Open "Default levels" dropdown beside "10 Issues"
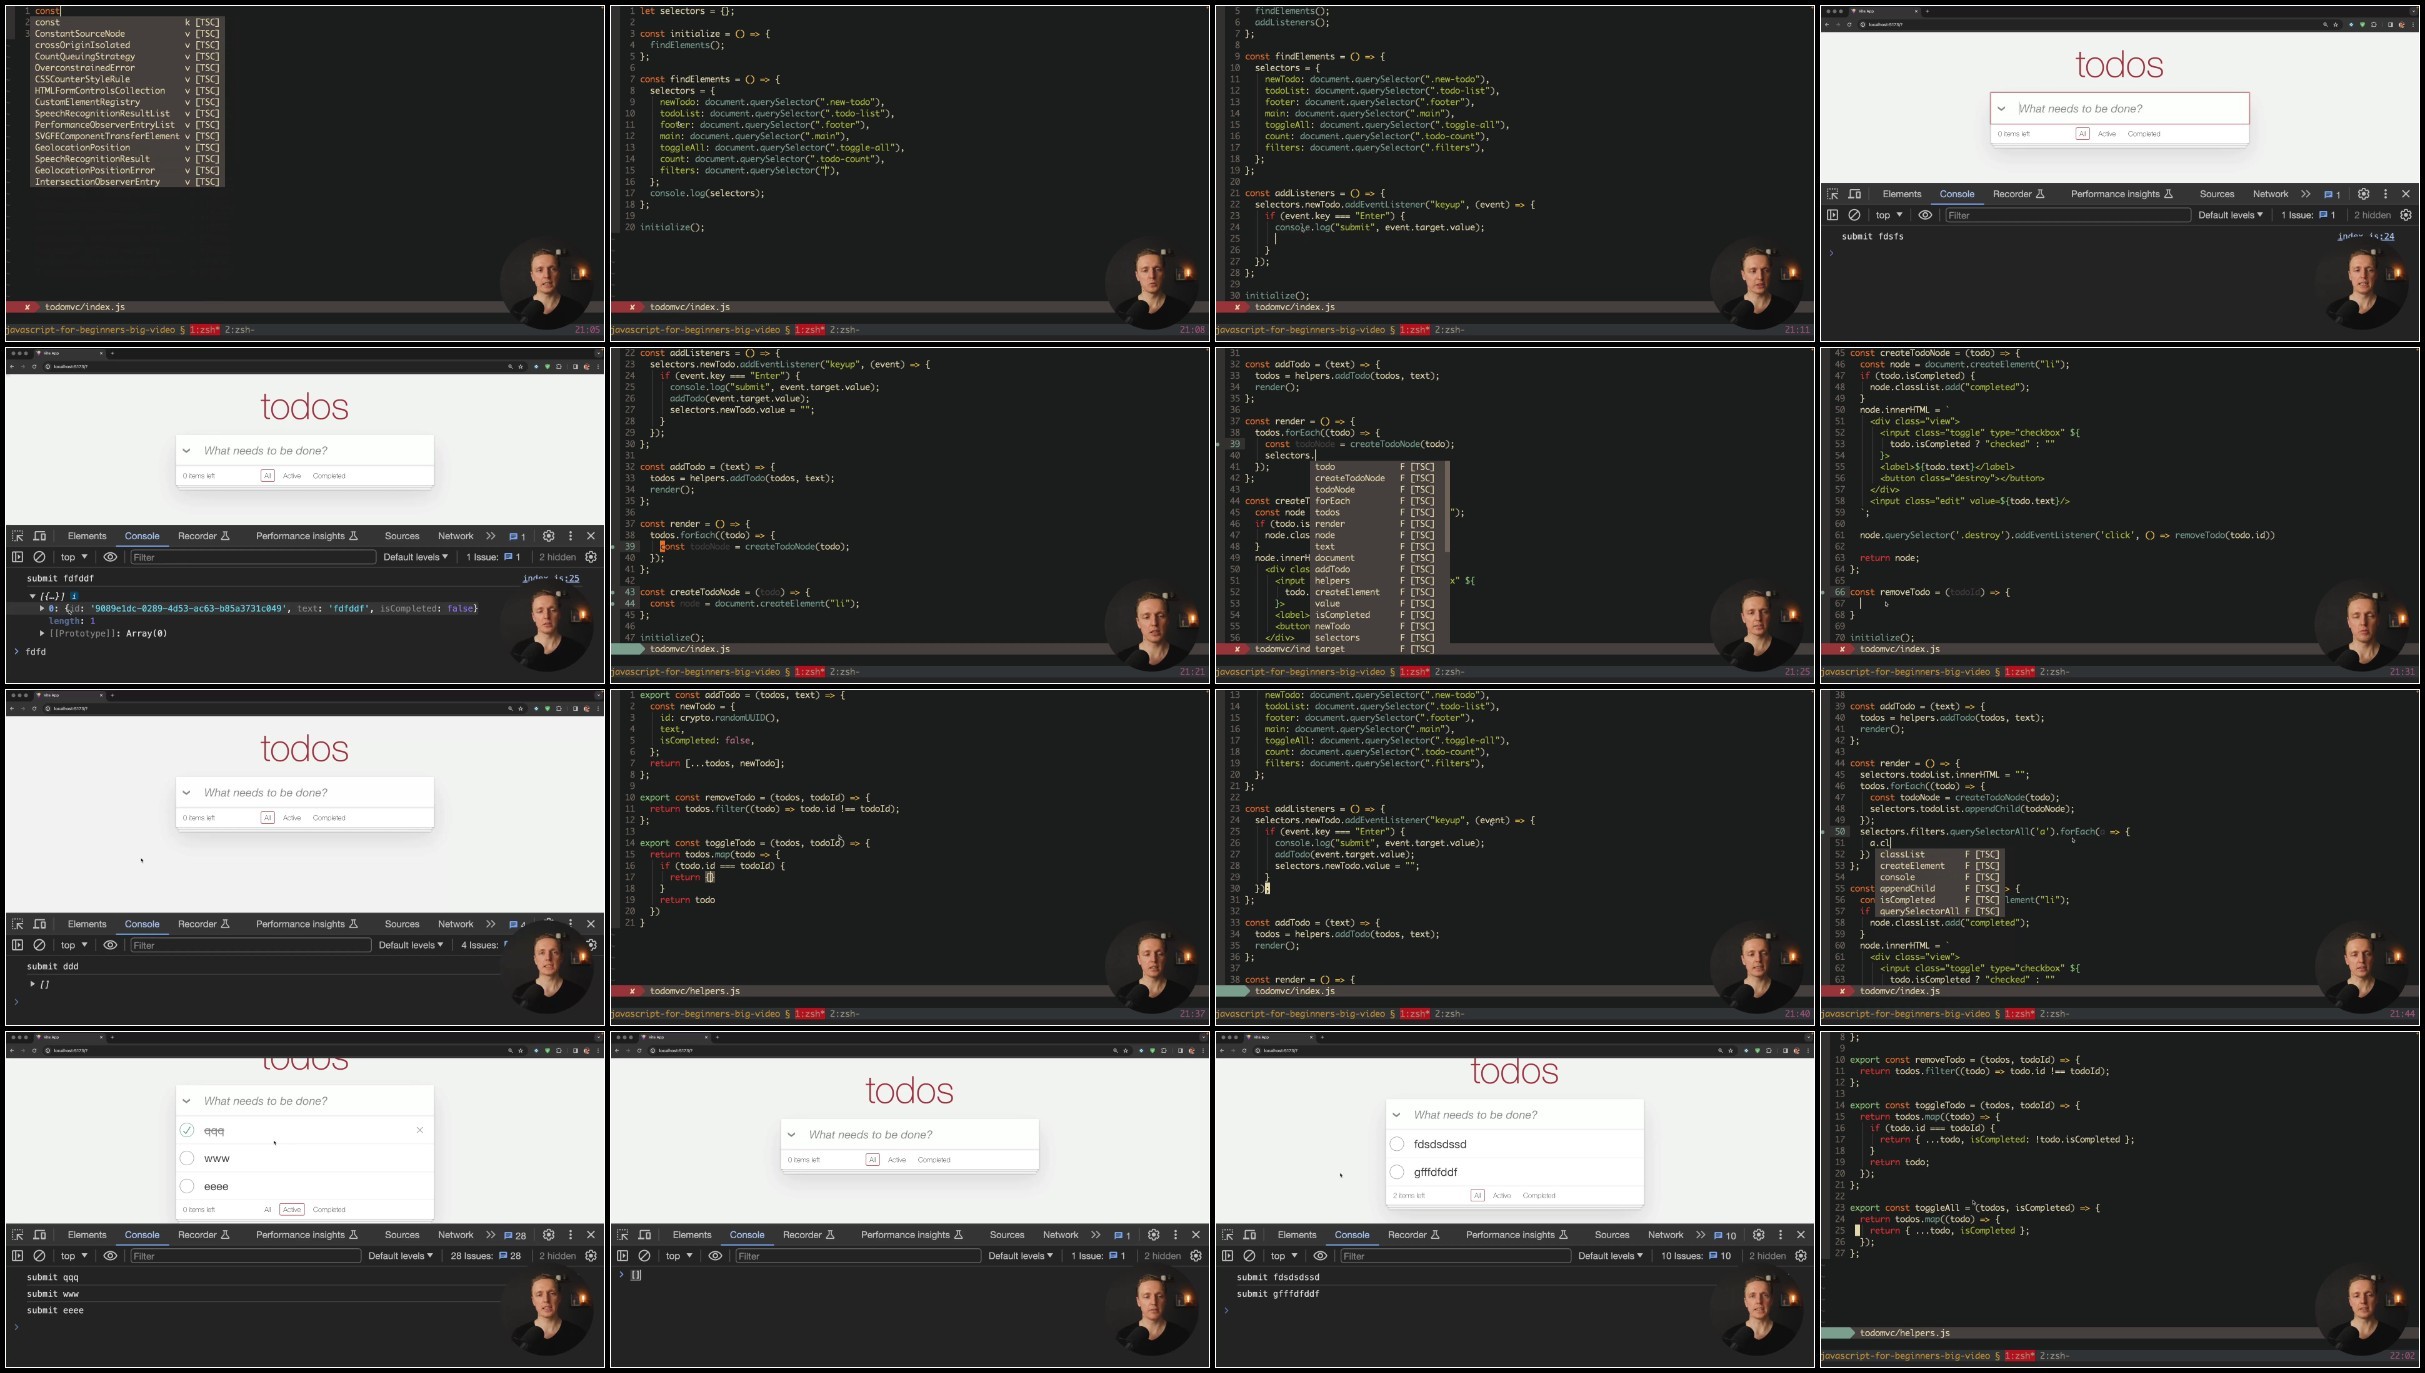 coord(1610,1256)
